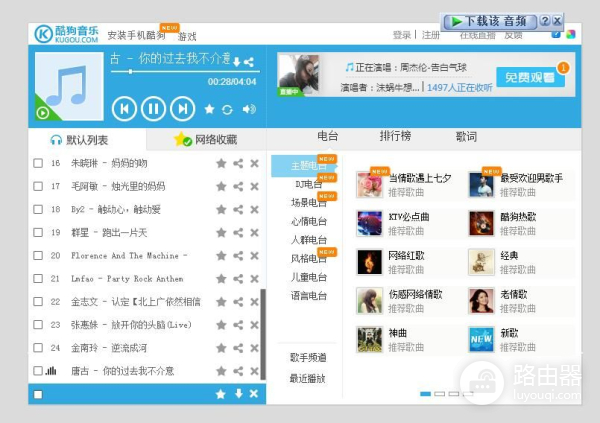Check the box for Lmfao song 21
Screen dimensions: 600x423
tap(38, 278)
